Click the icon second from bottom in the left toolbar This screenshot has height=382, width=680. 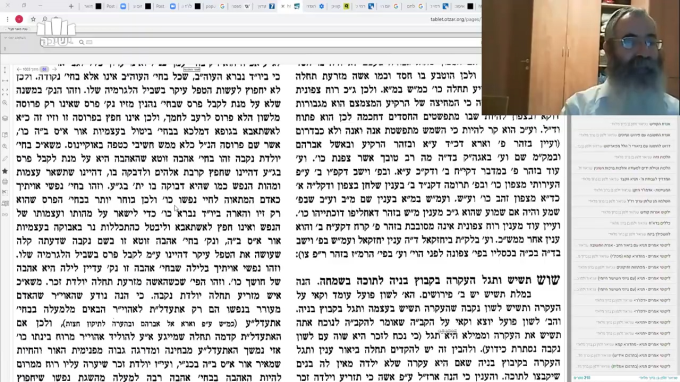click(x=5, y=203)
